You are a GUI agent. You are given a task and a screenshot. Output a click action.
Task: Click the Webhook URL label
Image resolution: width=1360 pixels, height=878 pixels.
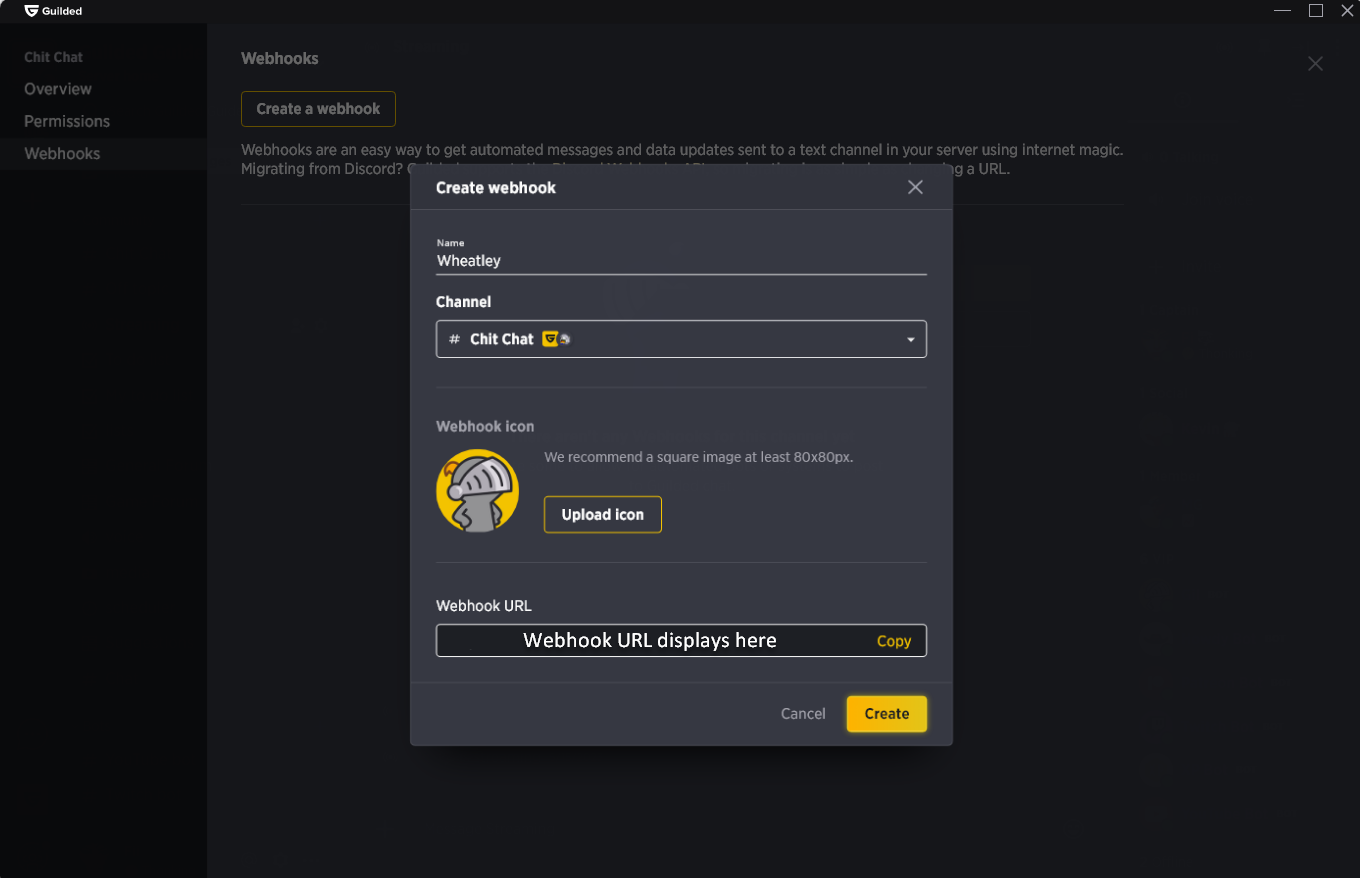click(484, 605)
